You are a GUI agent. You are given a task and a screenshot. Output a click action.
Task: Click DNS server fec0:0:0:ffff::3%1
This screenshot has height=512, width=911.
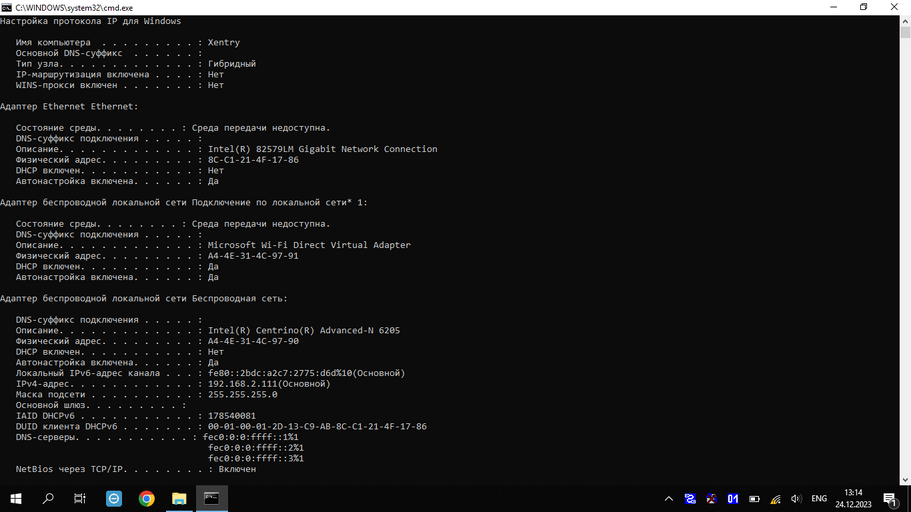tap(256, 458)
